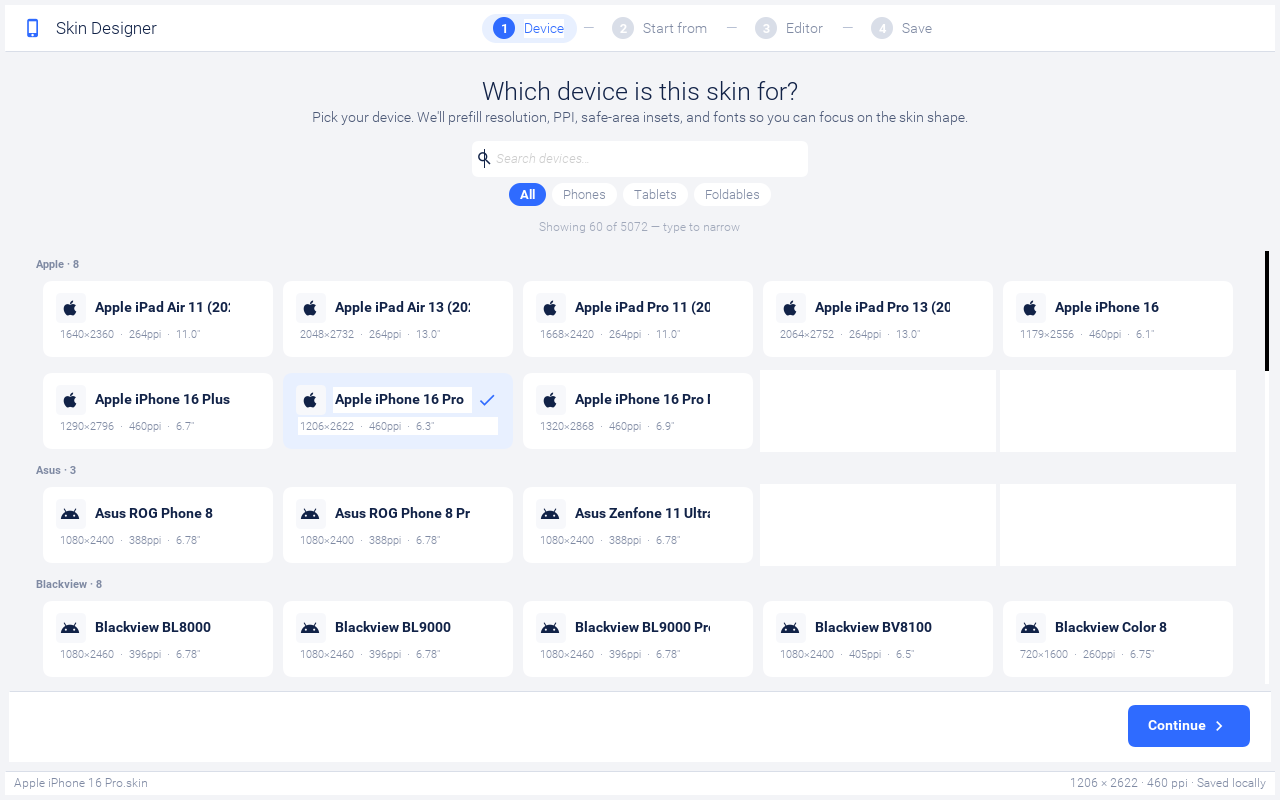Click the Blackview Color 8 title
This screenshot has height=800, width=1280.
point(1111,627)
